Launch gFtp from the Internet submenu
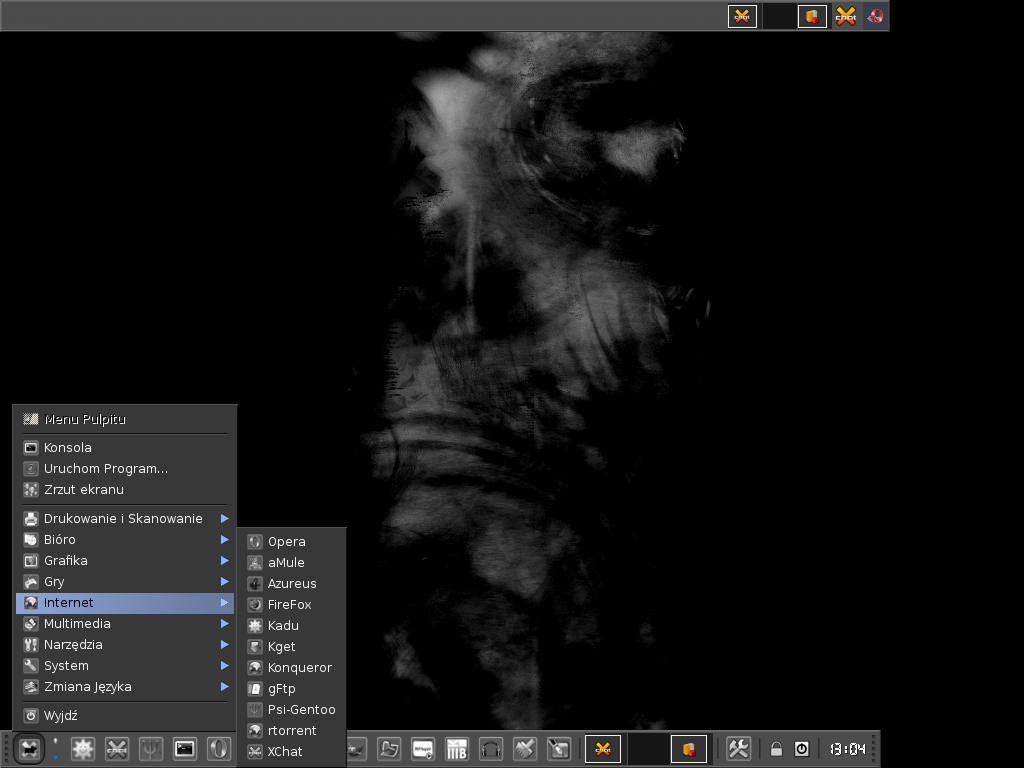The height and width of the screenshot is (768, 1024). [x=291, y=688]
